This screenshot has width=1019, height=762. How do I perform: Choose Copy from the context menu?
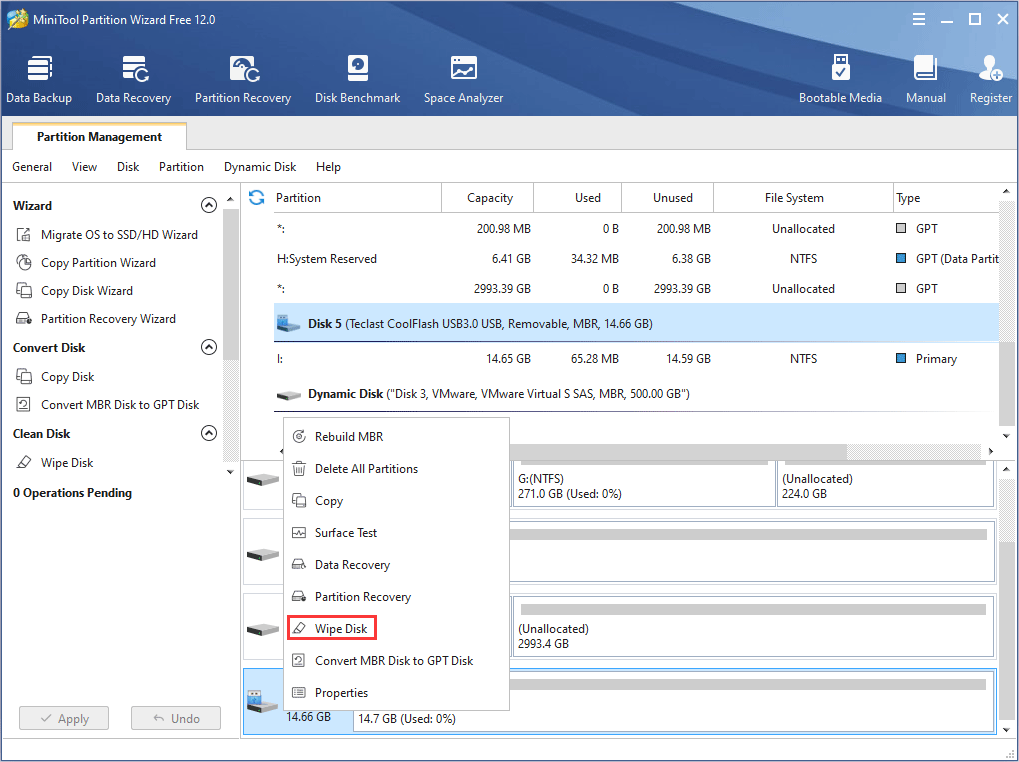396,501
